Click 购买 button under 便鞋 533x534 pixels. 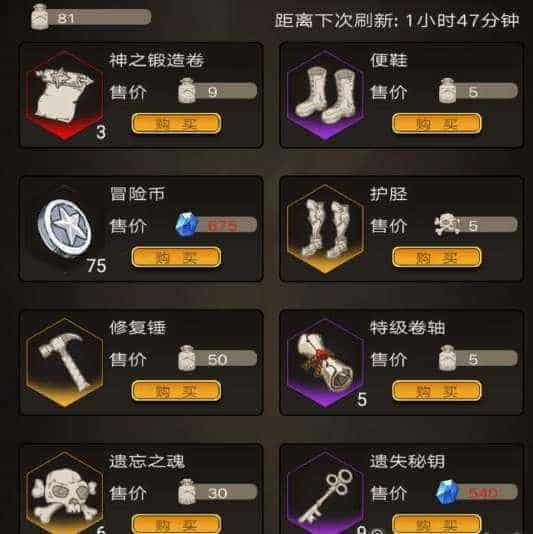[437, 123]
